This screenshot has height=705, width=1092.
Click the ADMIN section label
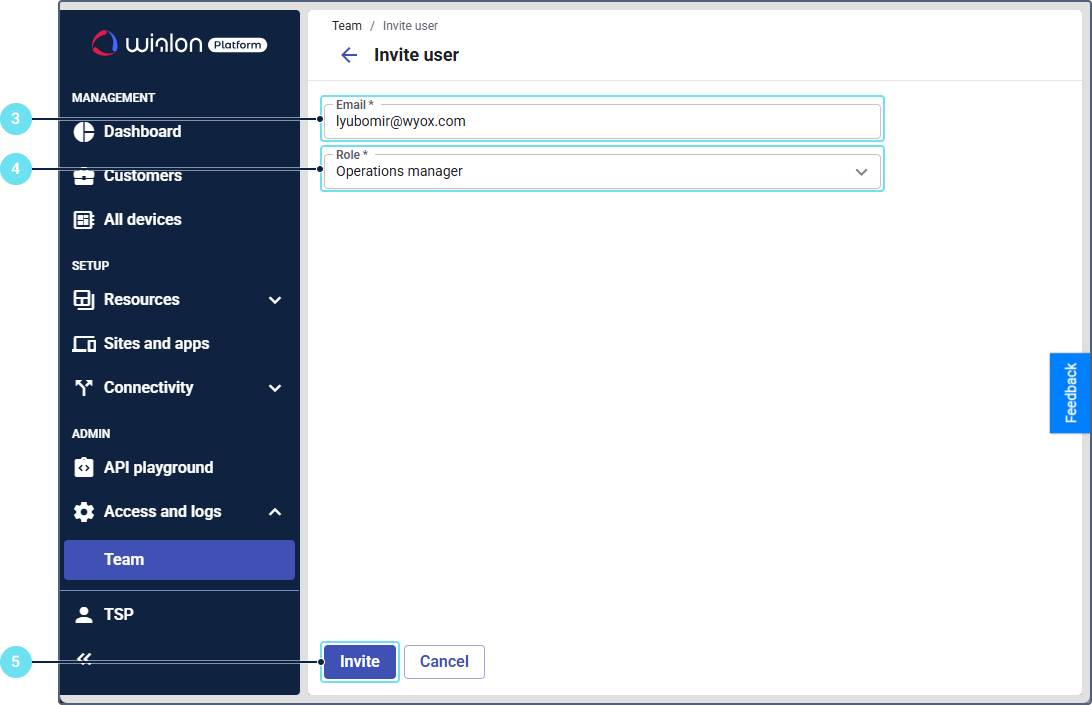point(91,433)
